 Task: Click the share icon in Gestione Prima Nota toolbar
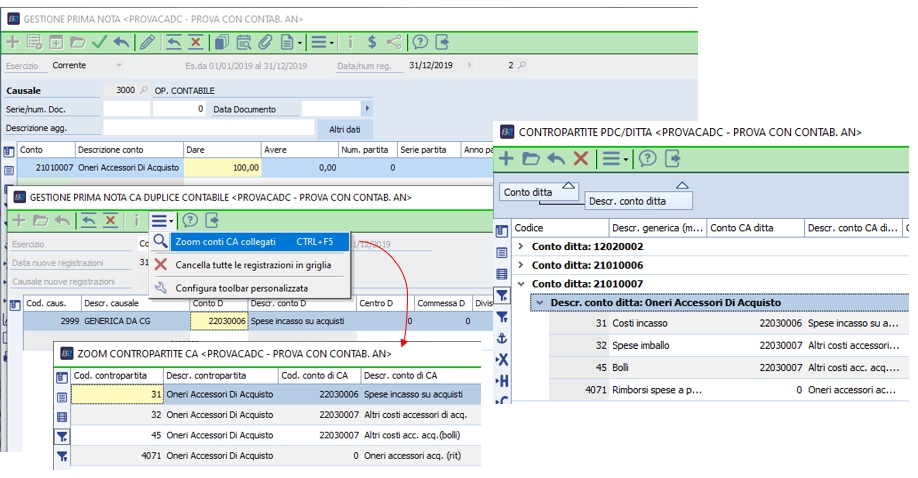394,42
